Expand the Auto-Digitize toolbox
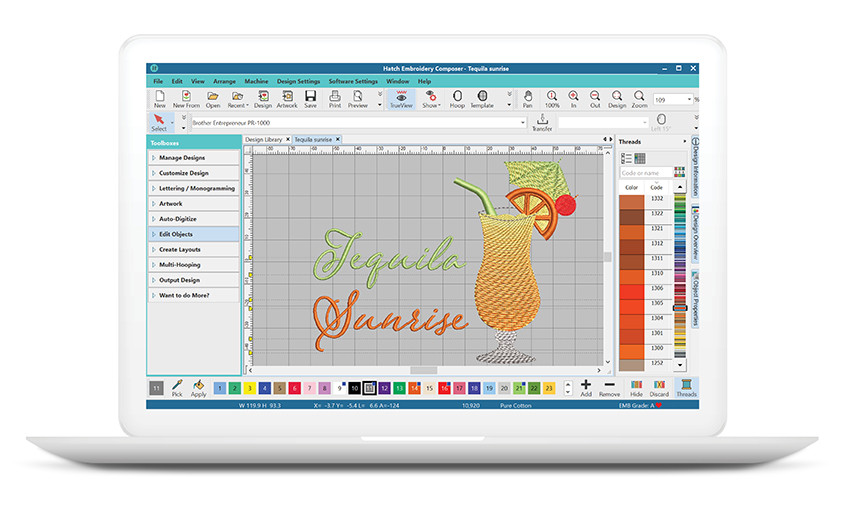This screenshot has width=844, height=506. pos(194,219)
